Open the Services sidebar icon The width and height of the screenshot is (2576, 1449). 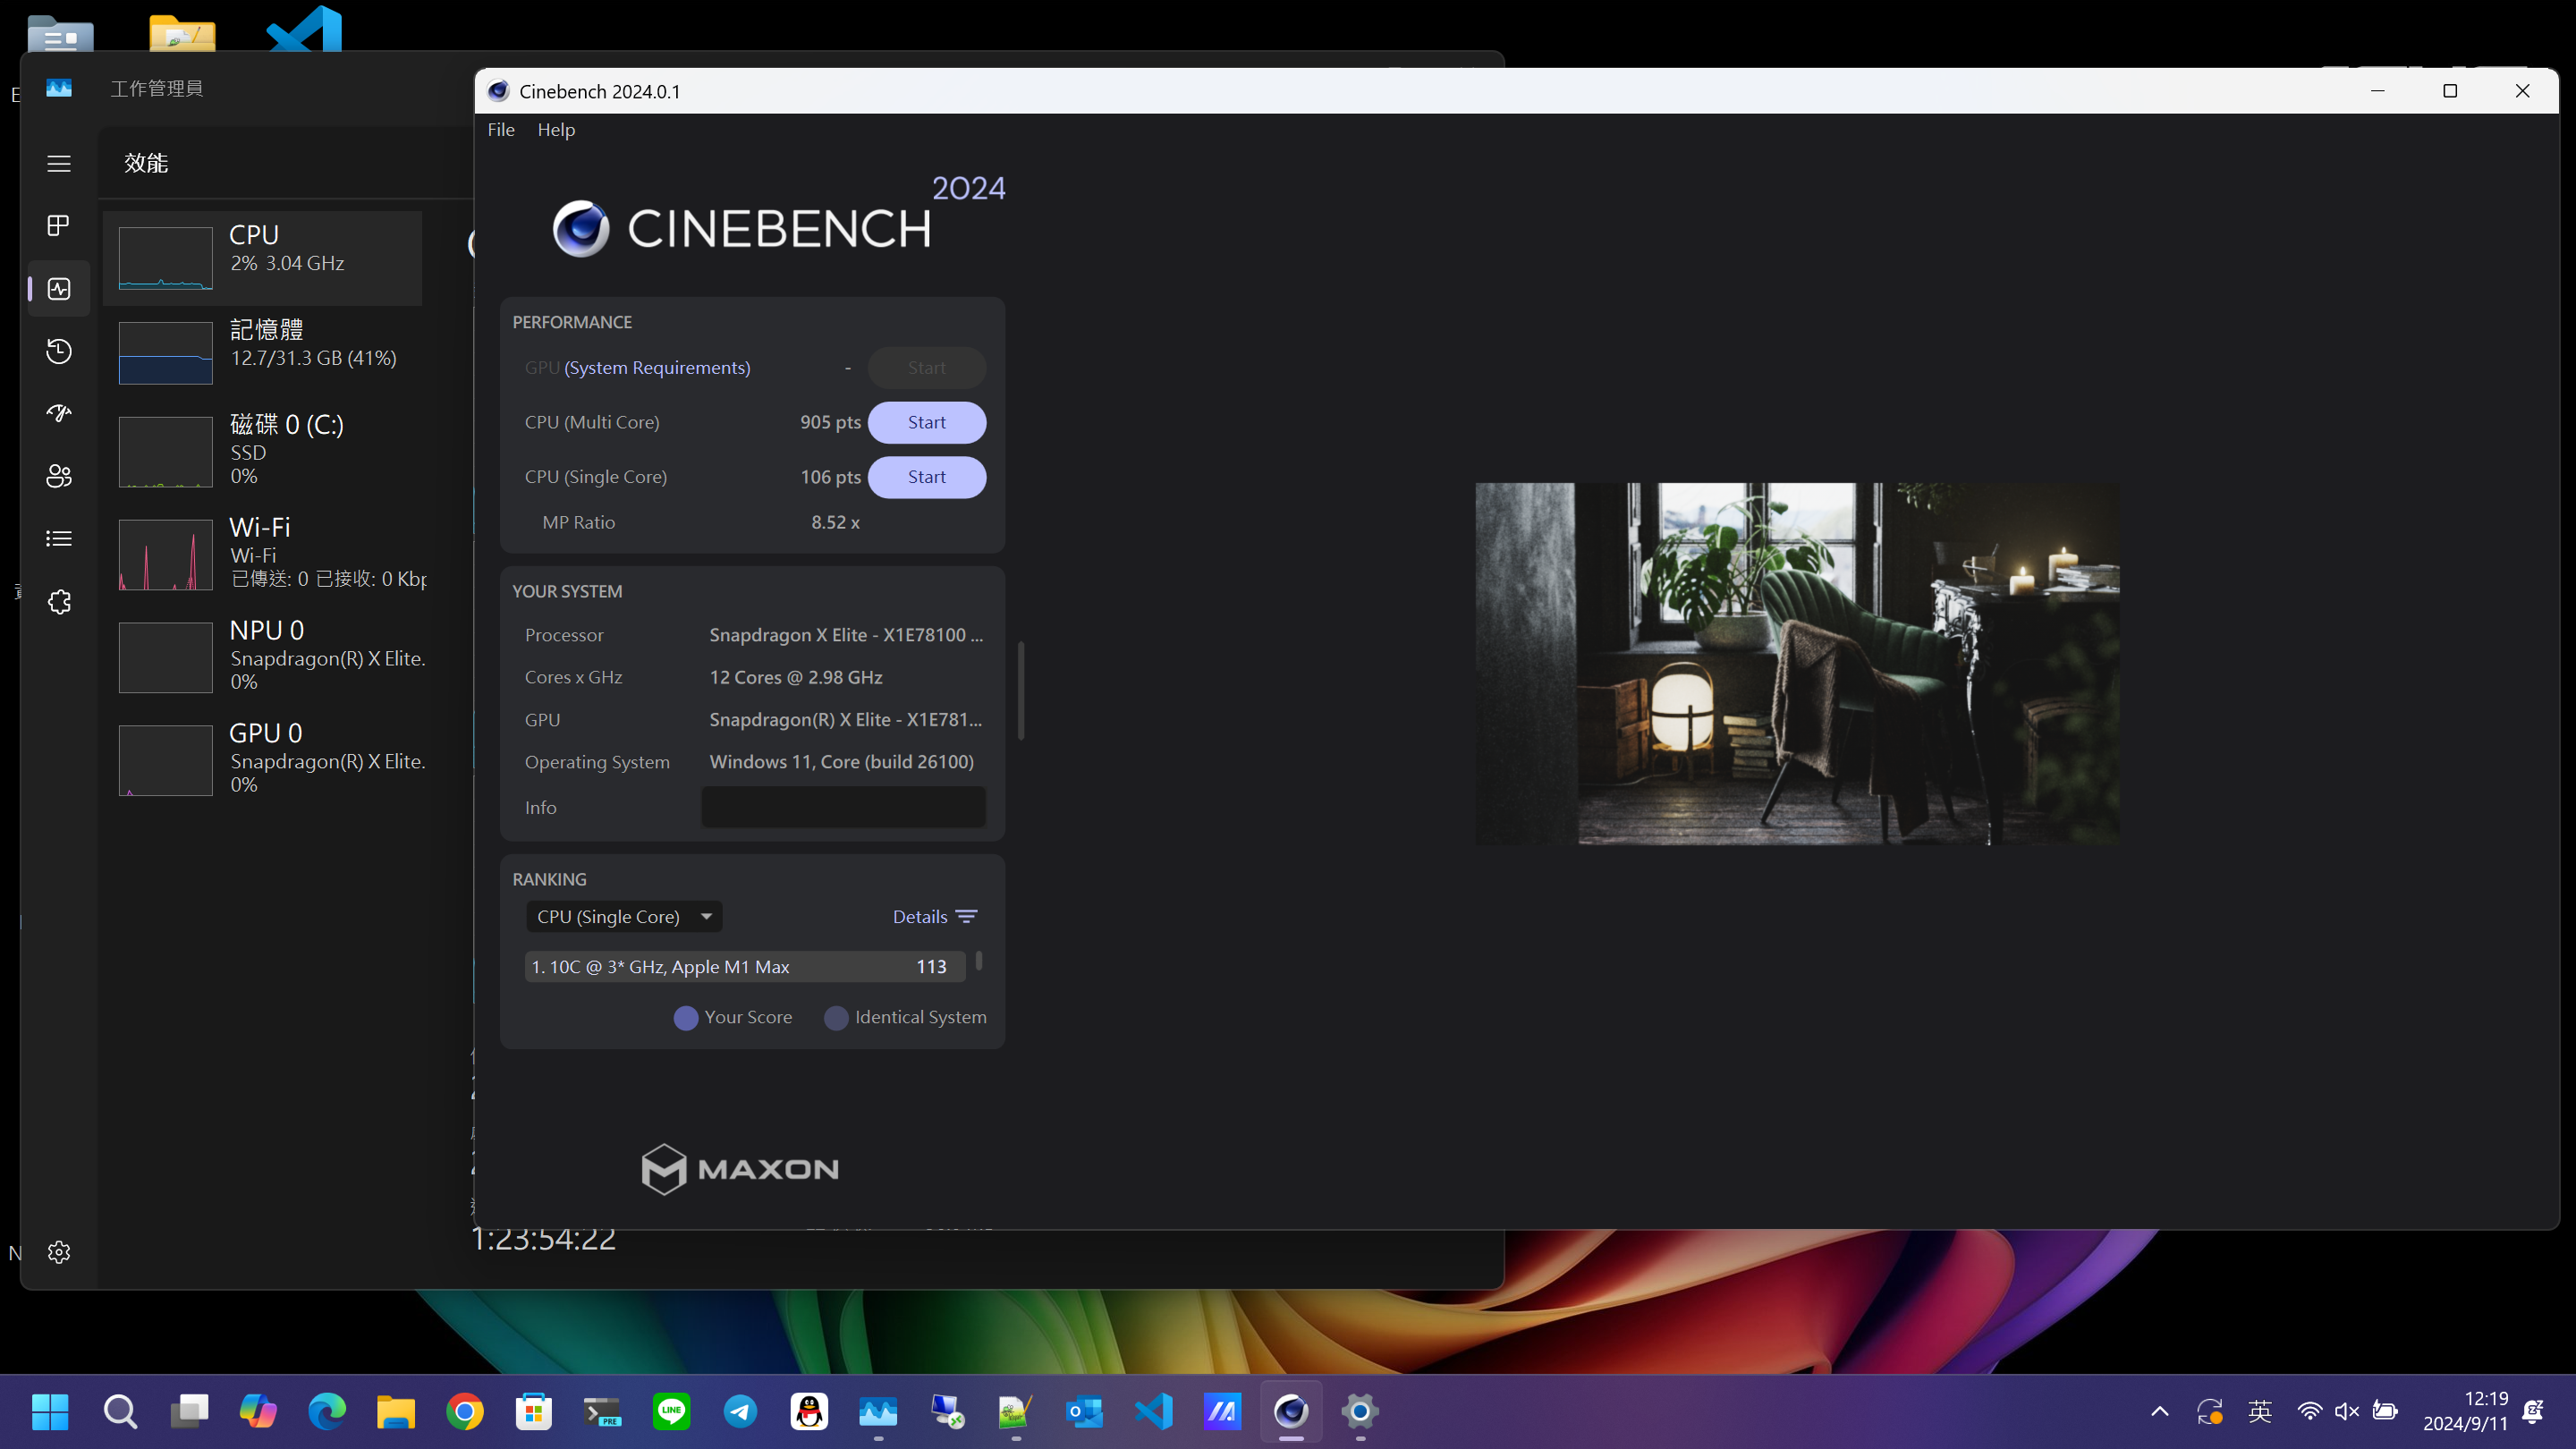tap(59, 602)
